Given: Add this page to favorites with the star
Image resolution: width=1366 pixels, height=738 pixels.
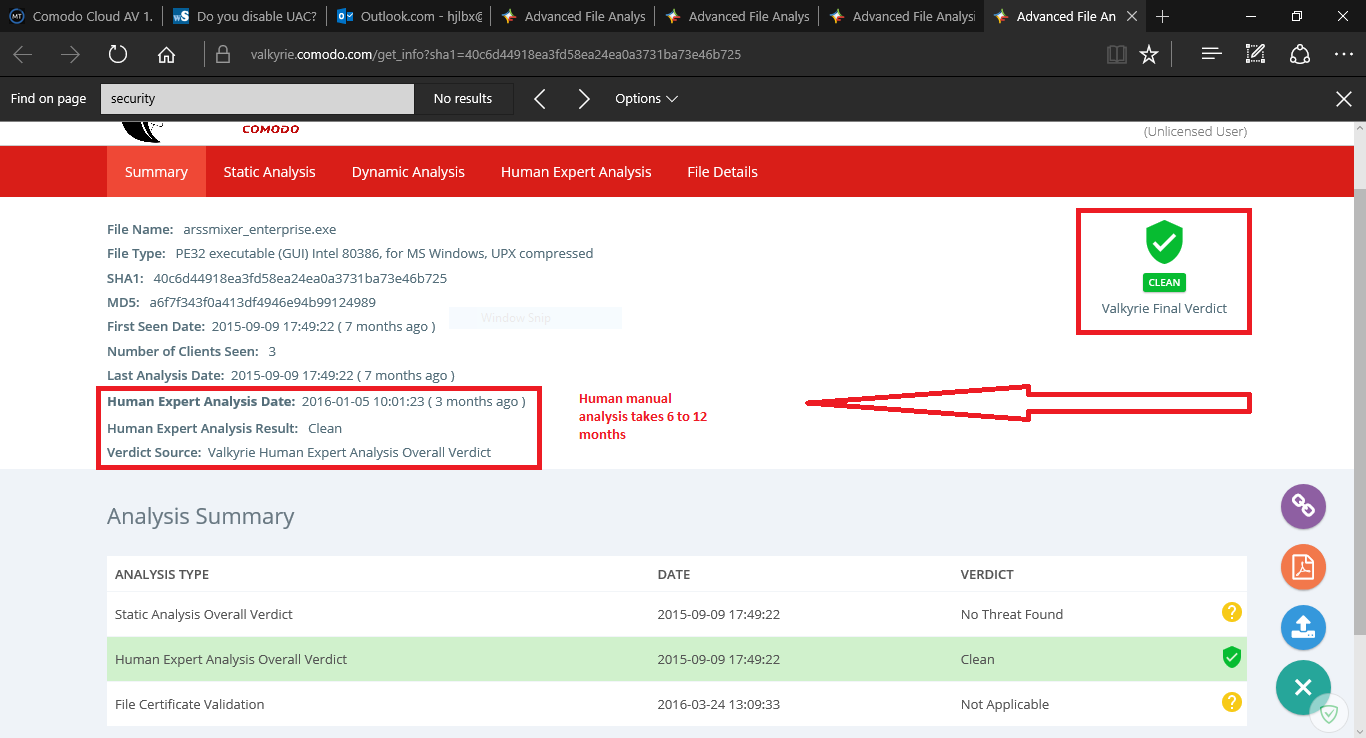Looking at the screenshot, I should (1149, 55).
